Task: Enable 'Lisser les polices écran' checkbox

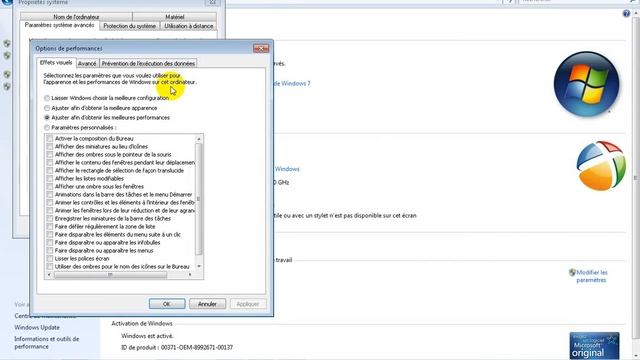Action: click(x=50, y=258)
